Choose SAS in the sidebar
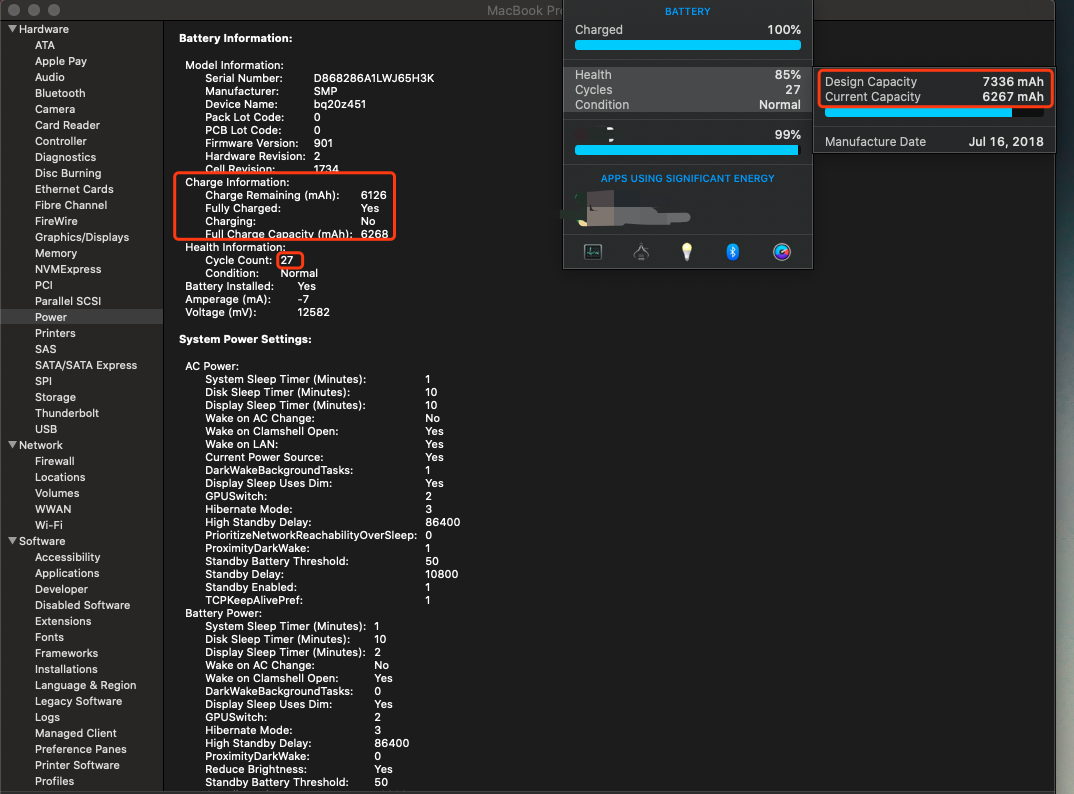Image resolution: width=1074 pixels, height=794 pixels. pos(46,349)
